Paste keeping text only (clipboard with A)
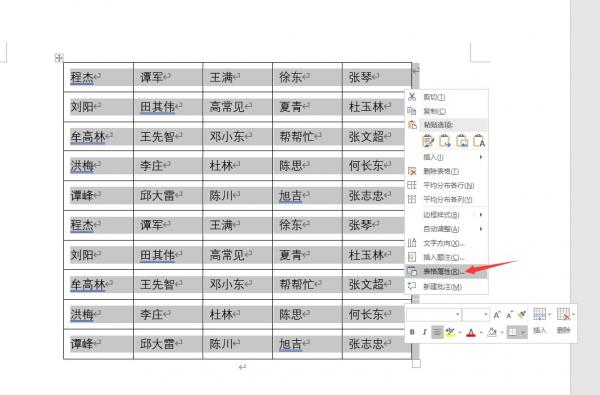 479,141
